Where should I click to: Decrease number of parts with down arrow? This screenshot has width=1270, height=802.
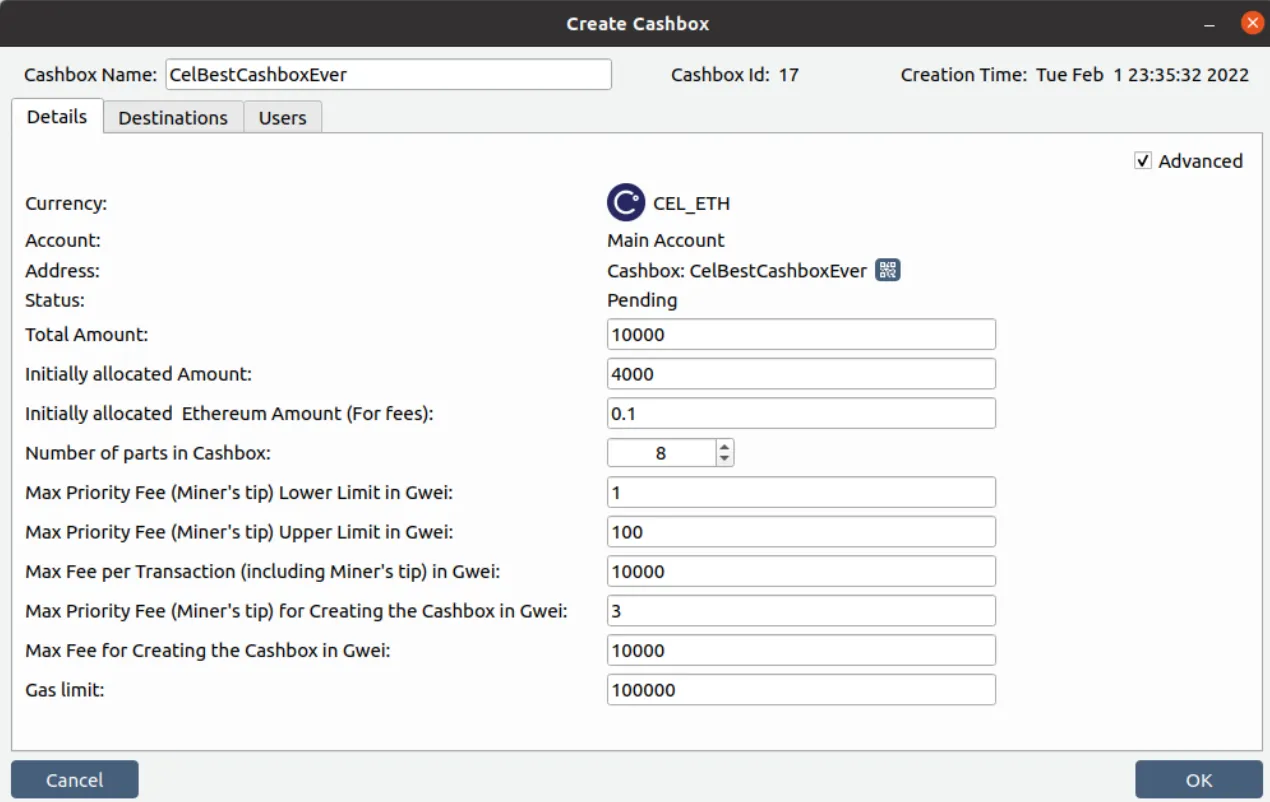[725, 460]
